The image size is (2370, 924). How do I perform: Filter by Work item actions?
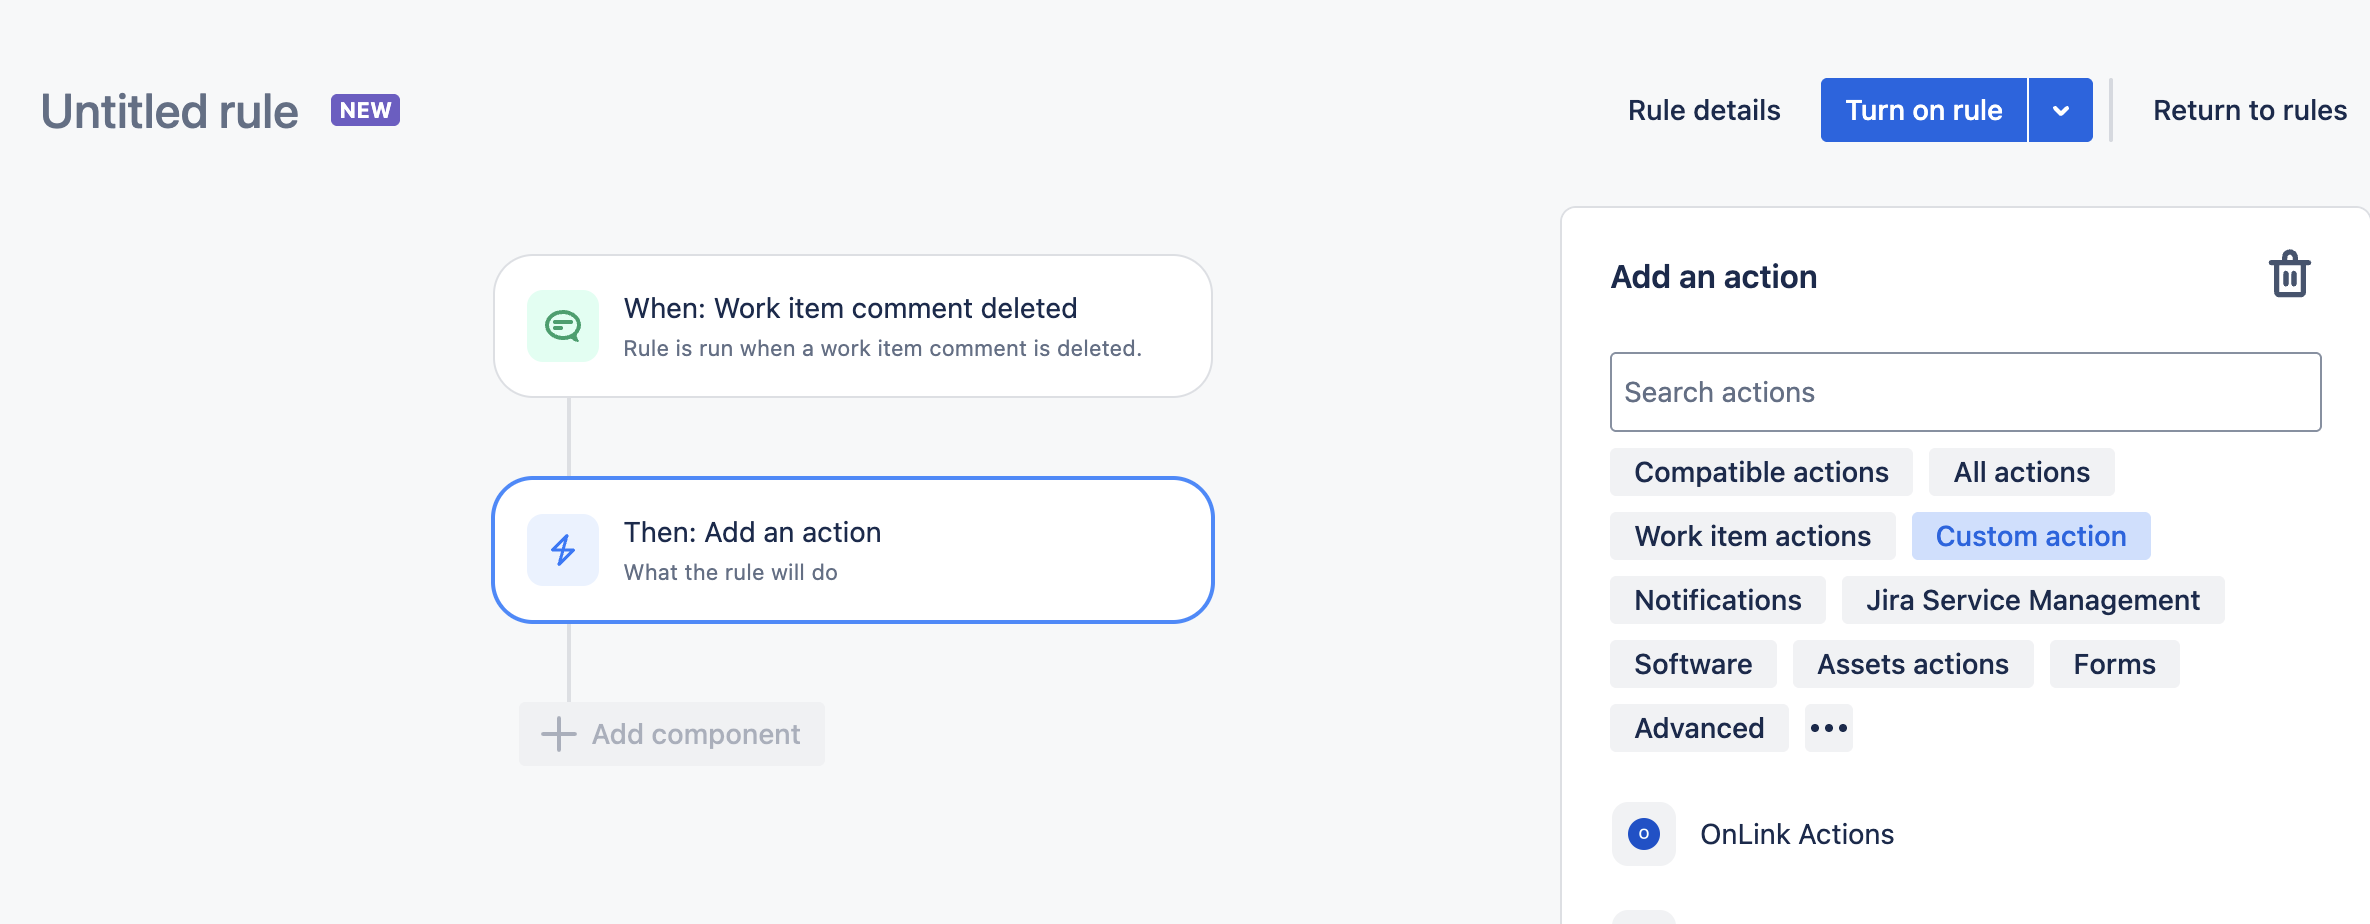pyautogui.click(x=1753, y=536)
